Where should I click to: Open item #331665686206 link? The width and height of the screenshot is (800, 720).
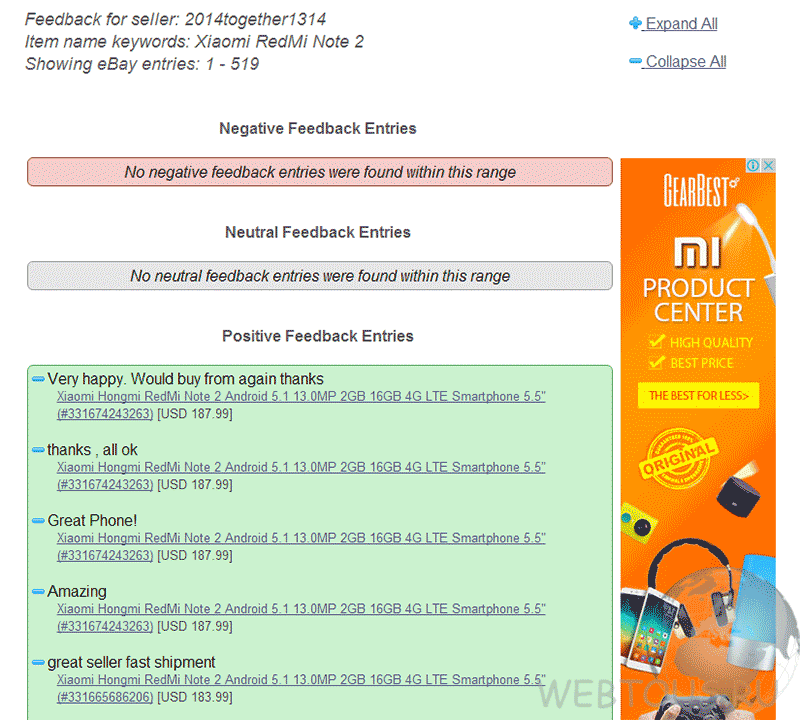pyautogui.click(x=105, y=697)
